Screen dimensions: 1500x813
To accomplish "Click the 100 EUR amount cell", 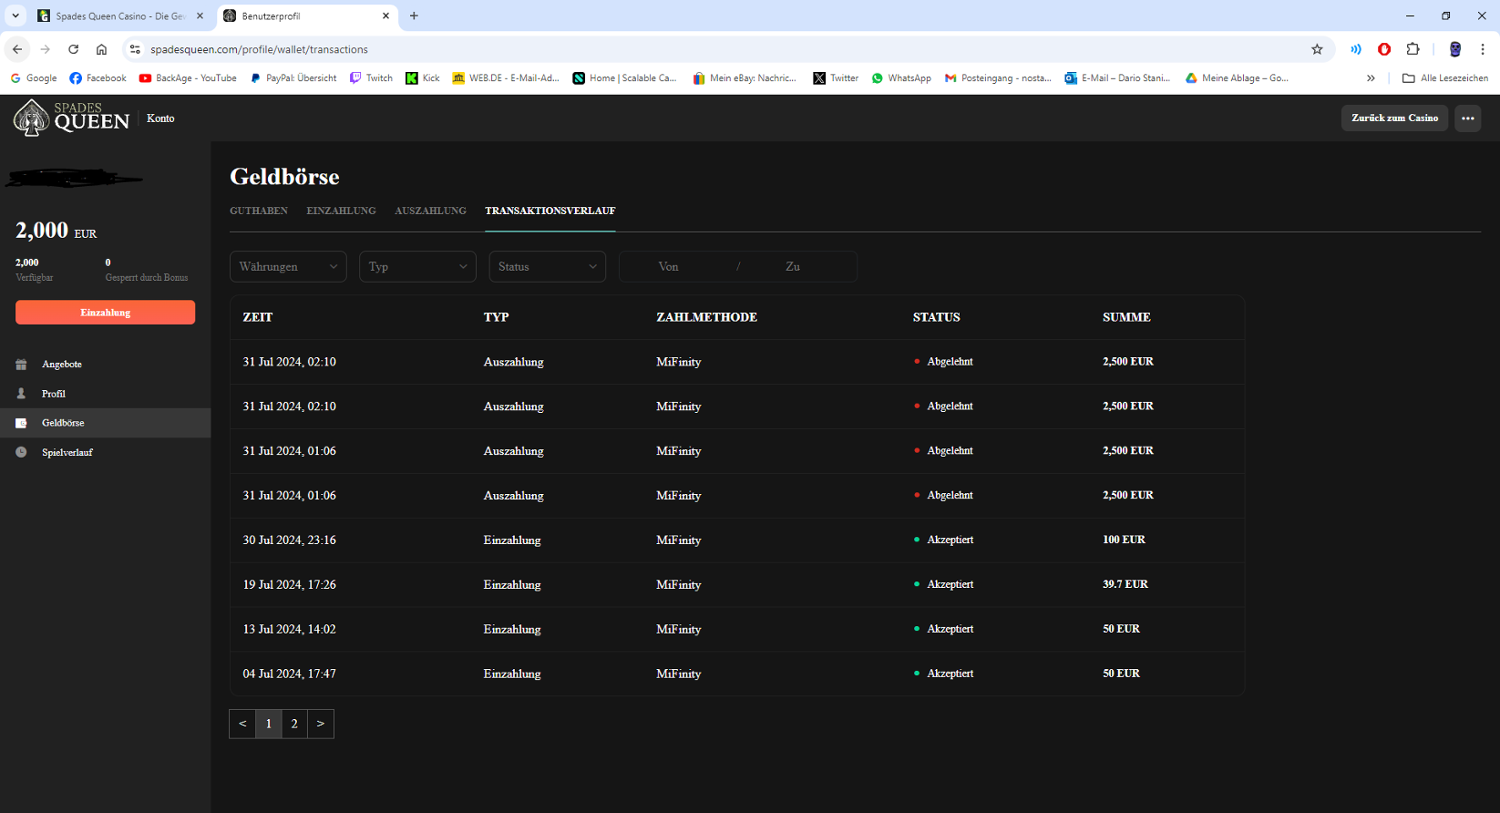I will (x=1124, y=540).
